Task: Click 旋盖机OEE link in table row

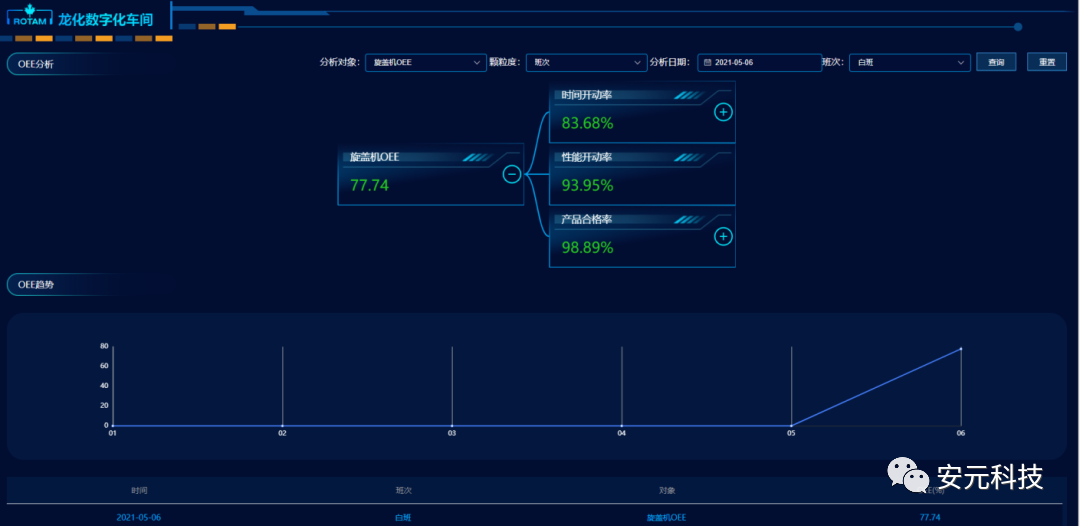Action: point(666,517)
